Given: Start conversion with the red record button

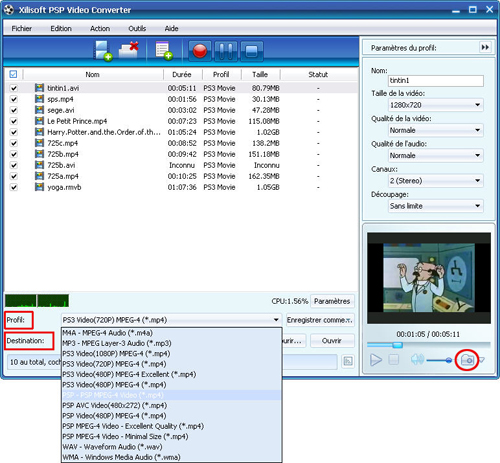Looking at the screenshot, I should [200, 51].
